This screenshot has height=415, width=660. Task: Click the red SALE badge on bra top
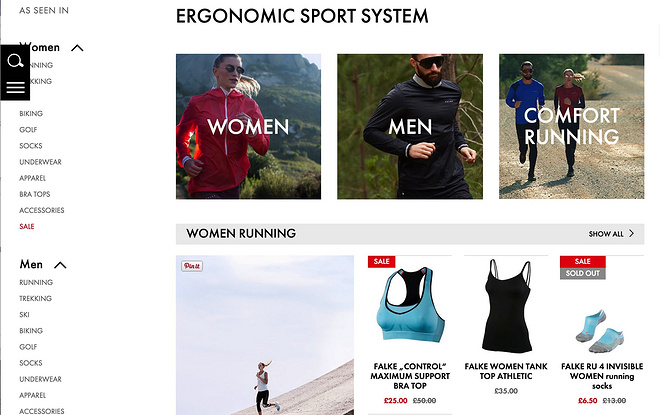381,261
